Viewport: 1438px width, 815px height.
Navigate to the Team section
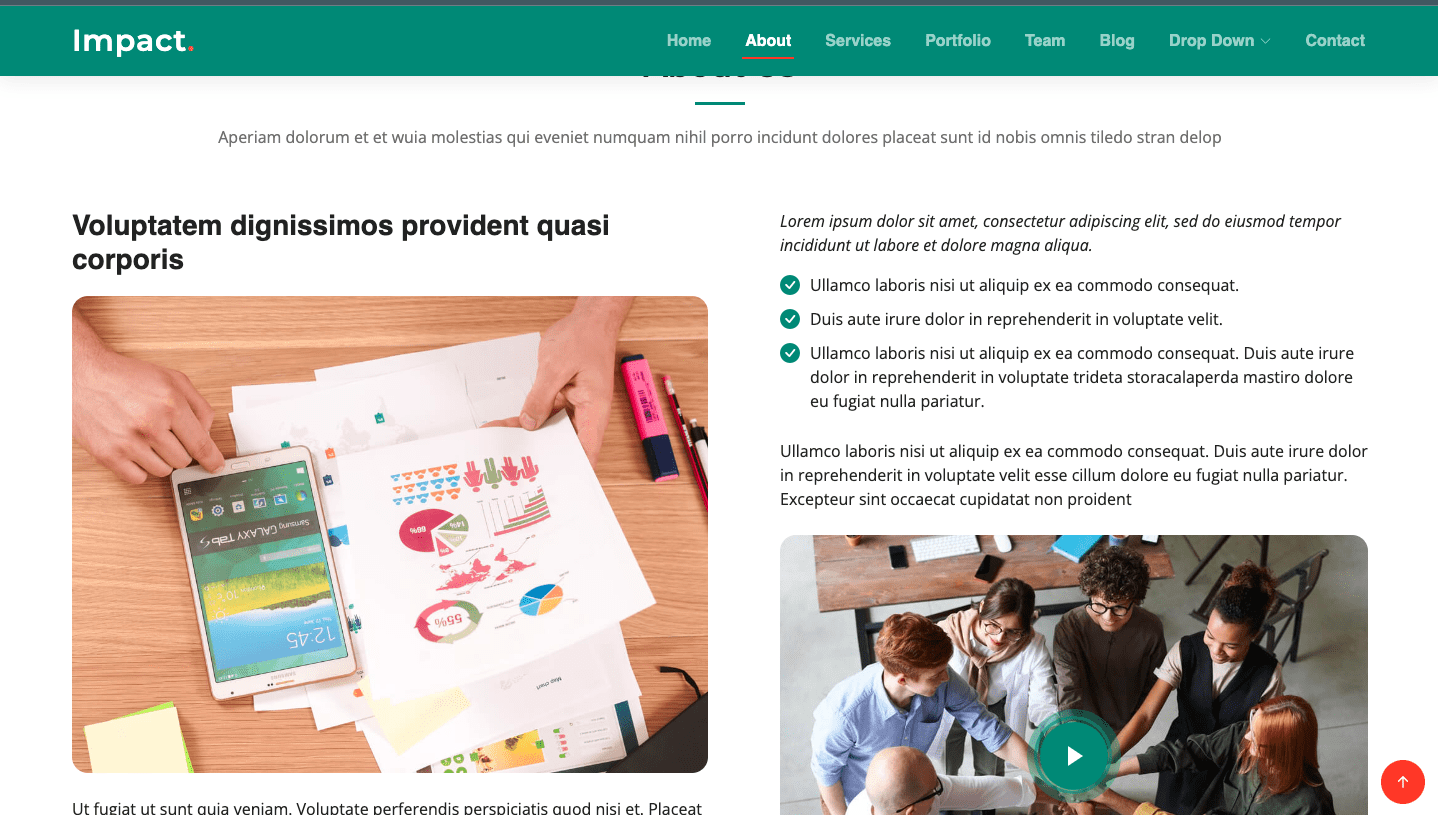coord(1045,40)
